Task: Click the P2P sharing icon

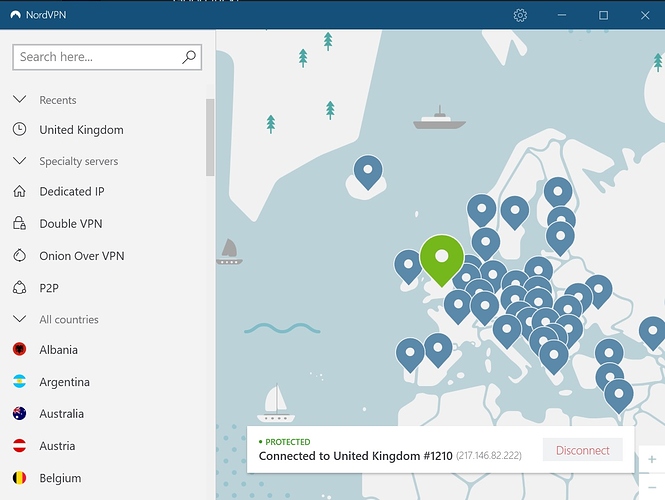Action: pos(20,288)
